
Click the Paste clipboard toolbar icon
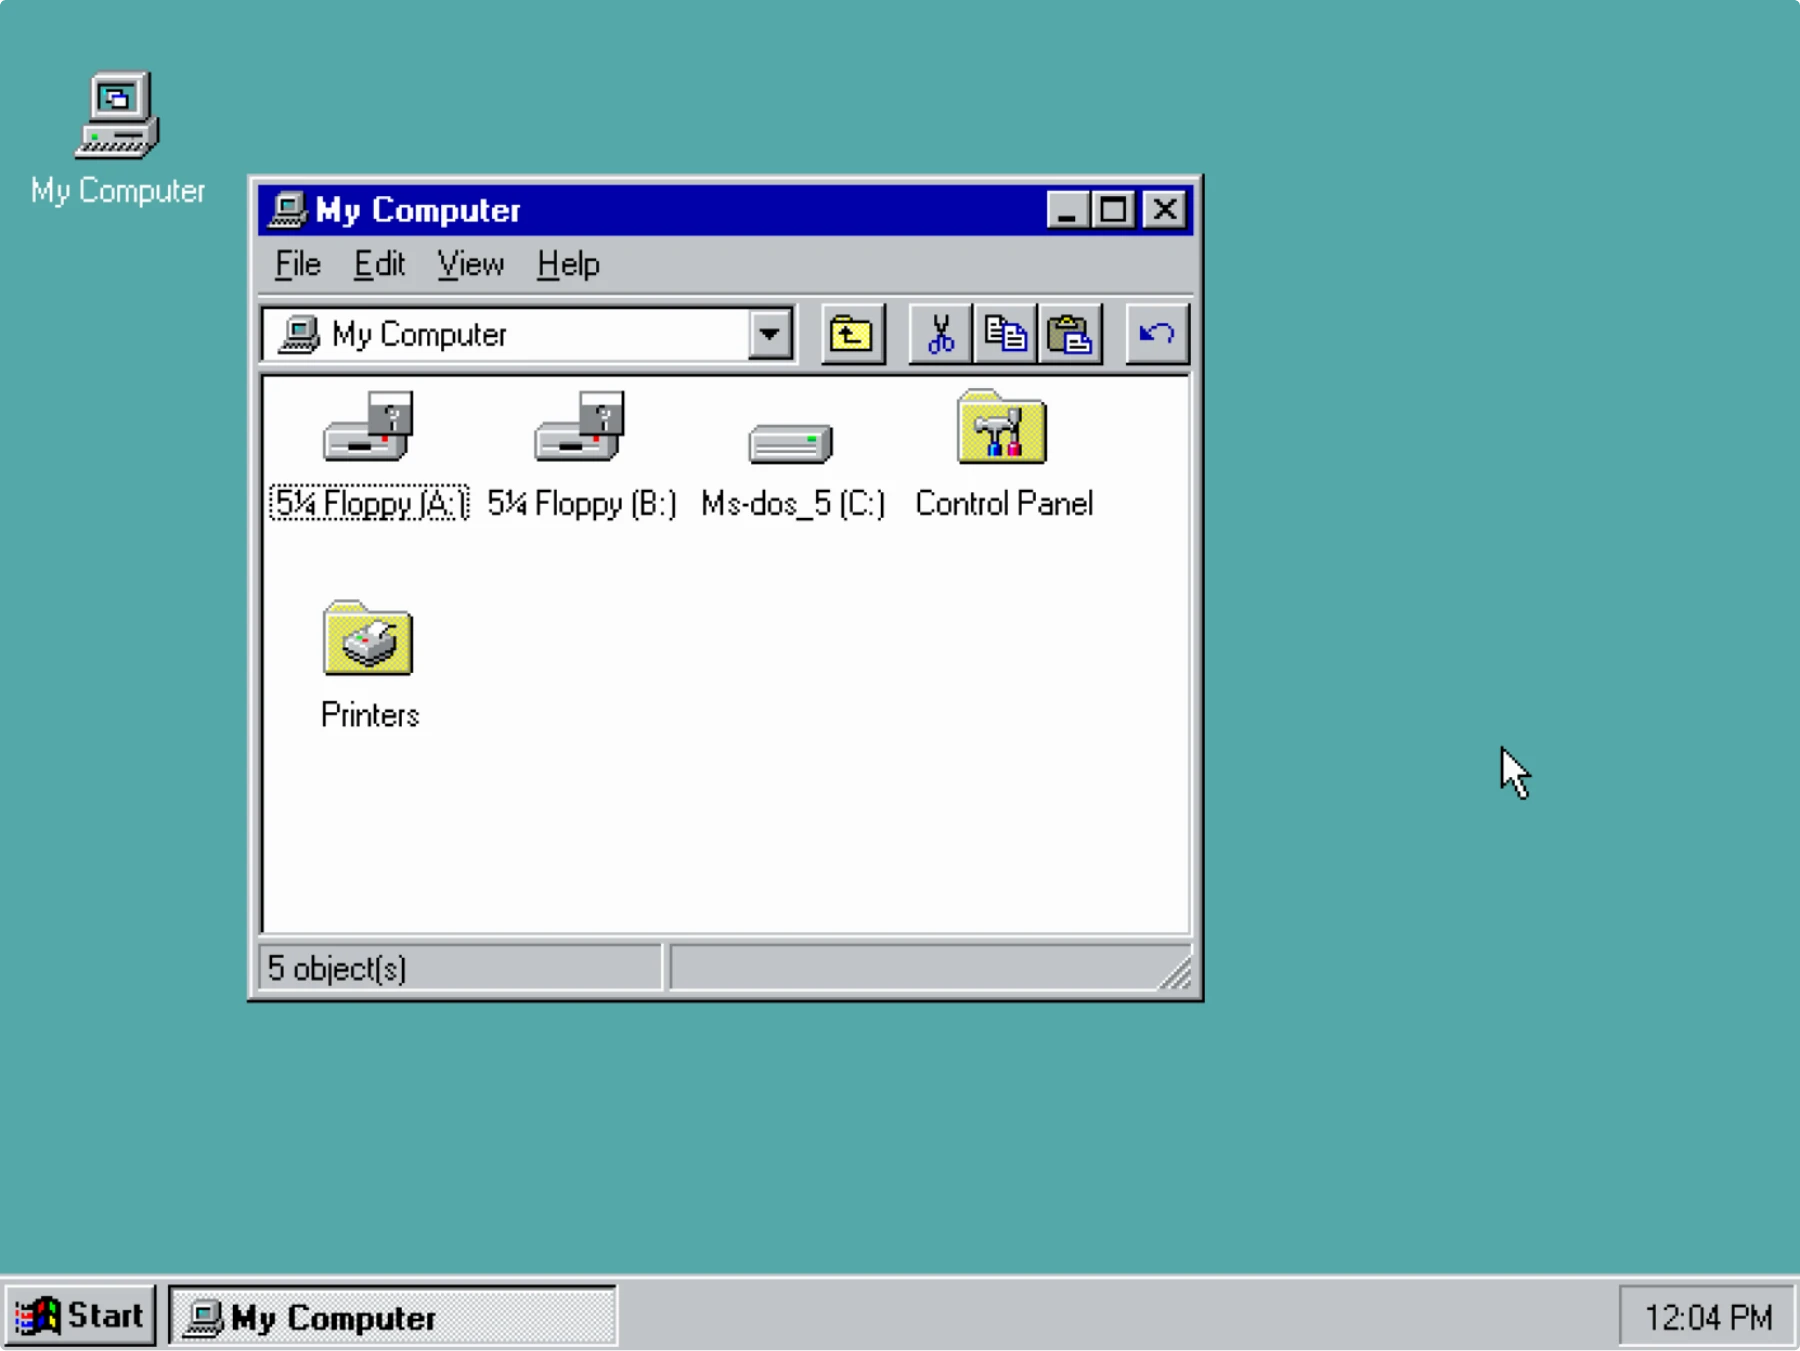[x=1070, y=334]
